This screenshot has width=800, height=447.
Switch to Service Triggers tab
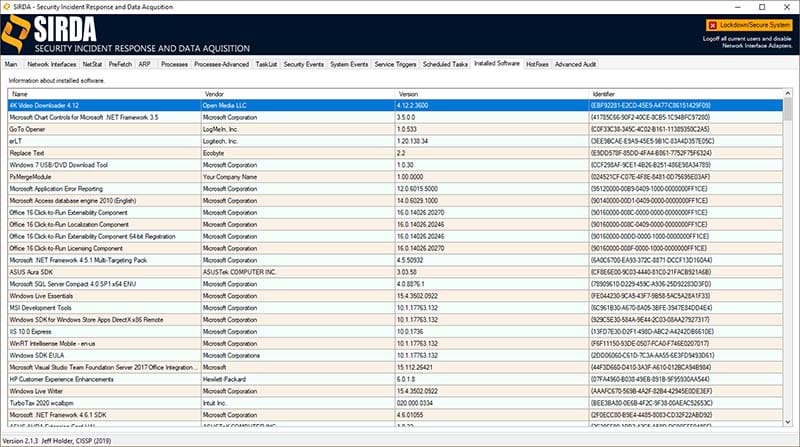[x=395, y=64]
